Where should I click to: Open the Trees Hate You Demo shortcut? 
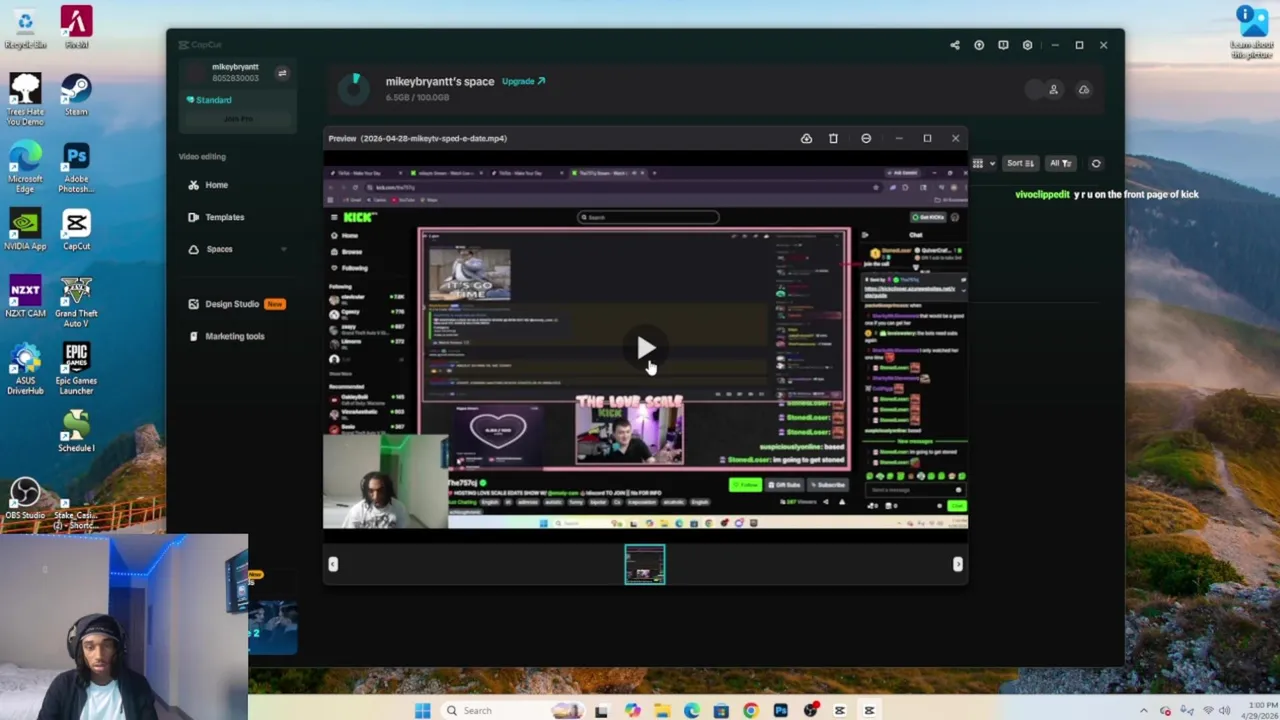(25, 99)
